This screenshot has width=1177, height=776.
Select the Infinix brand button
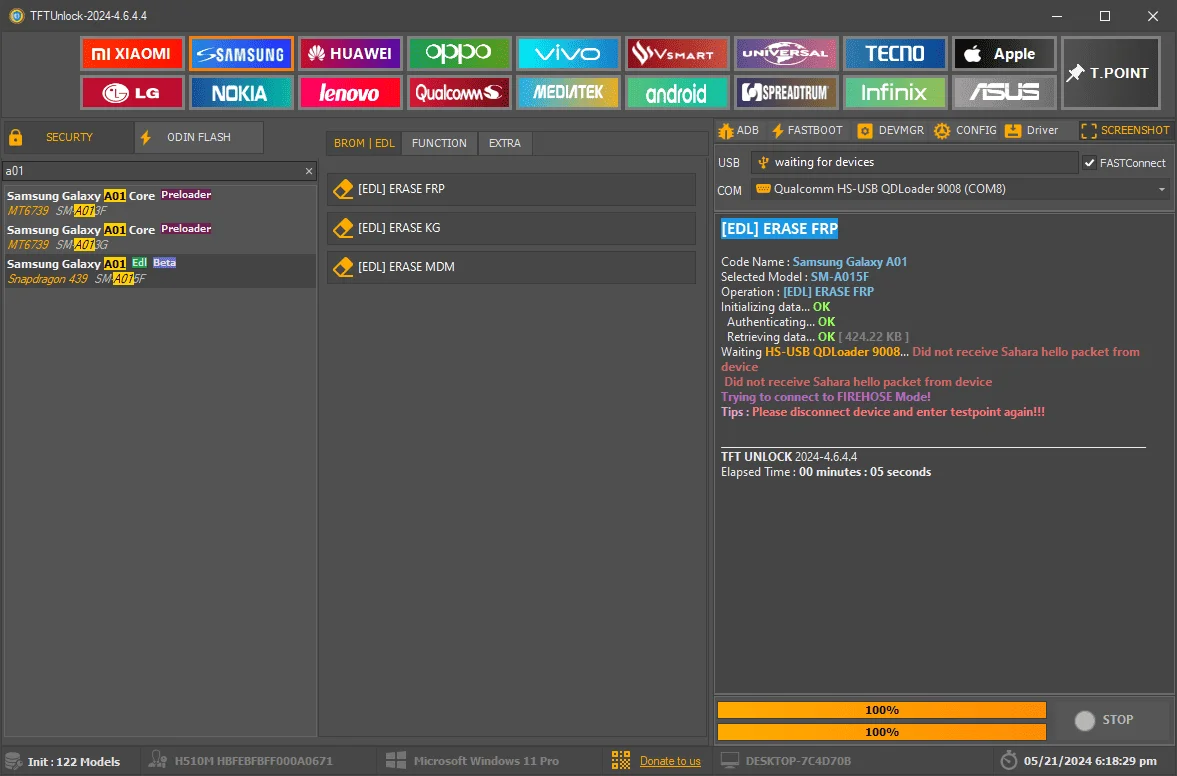click(x=895, y=93)
